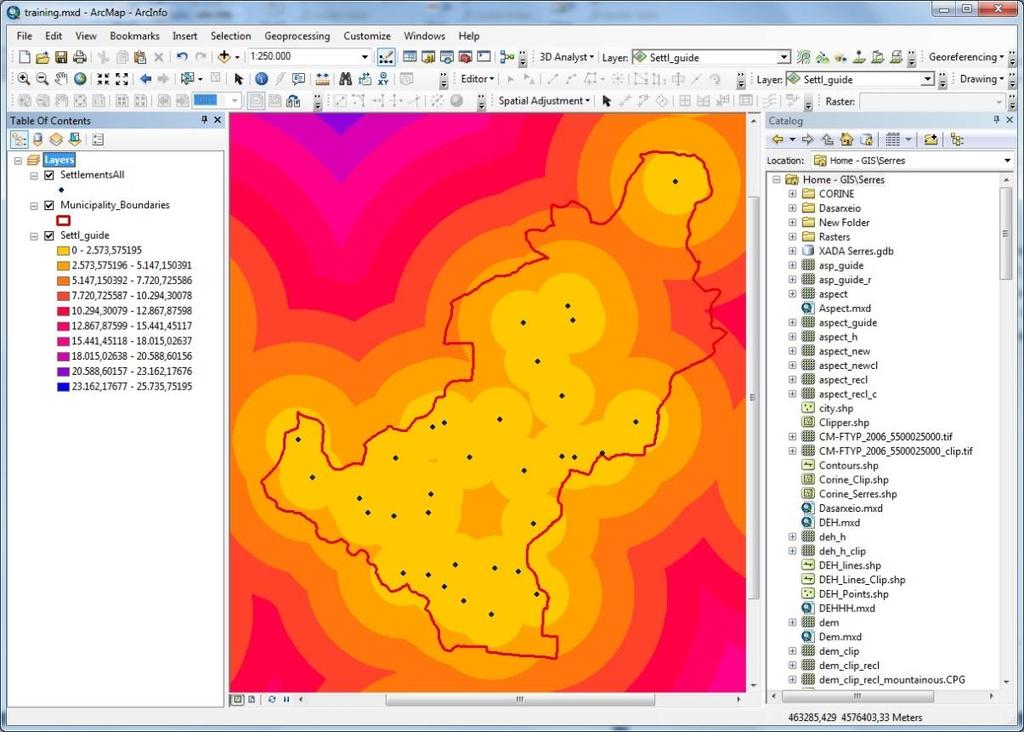
Task: Activate the Identify tool (blue i icon)
Action: (261, 79)
